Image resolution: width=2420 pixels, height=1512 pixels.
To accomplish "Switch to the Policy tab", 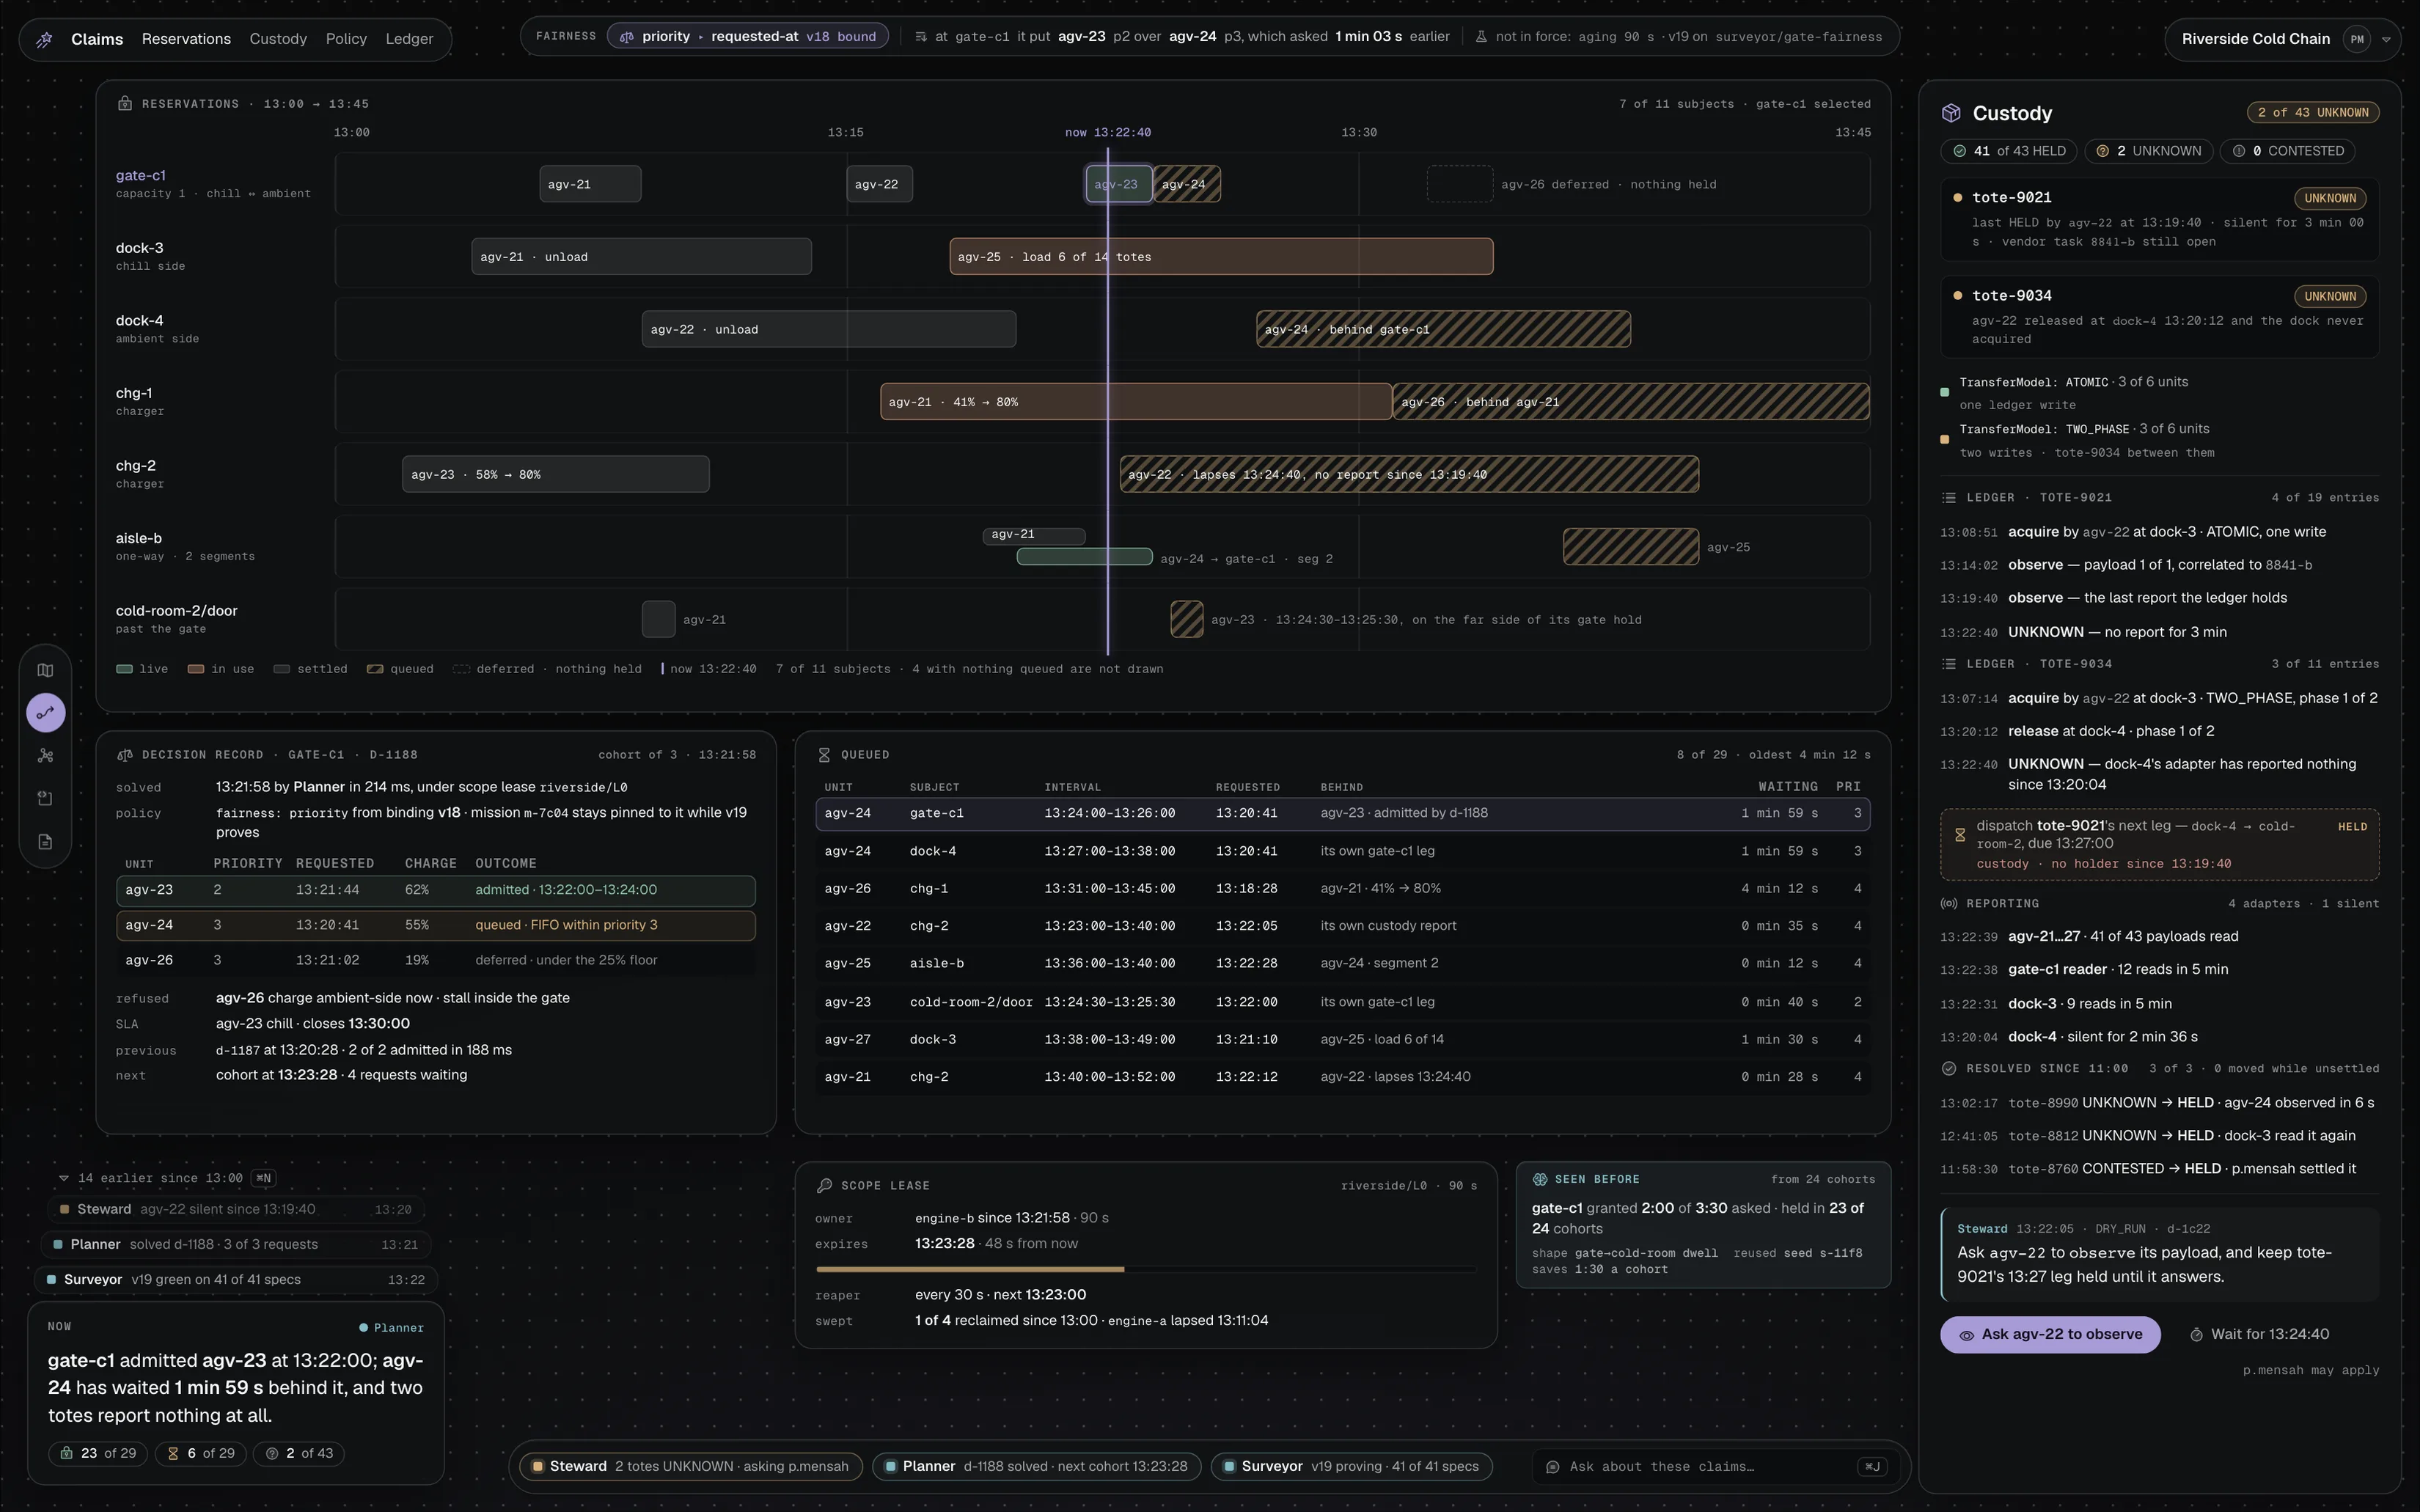I will pos(346,39).
